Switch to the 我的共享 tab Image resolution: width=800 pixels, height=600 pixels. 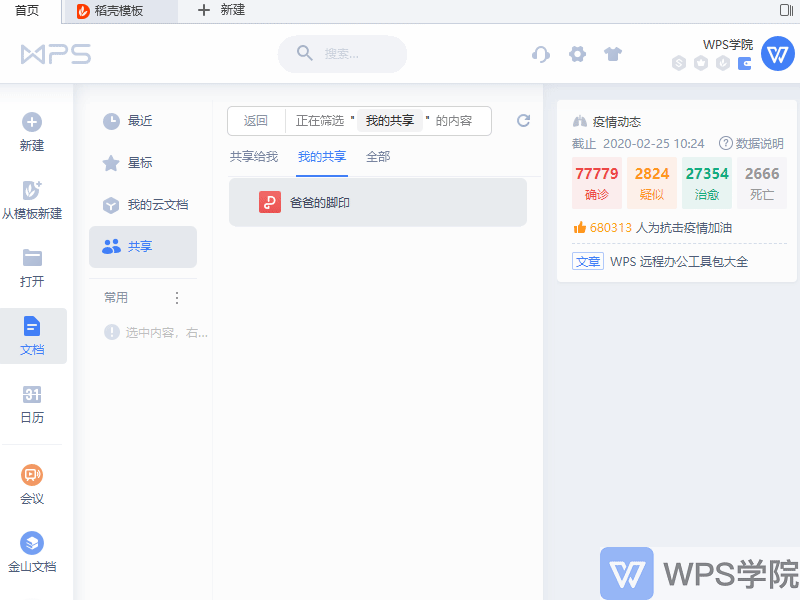click(x=322, y=157)
